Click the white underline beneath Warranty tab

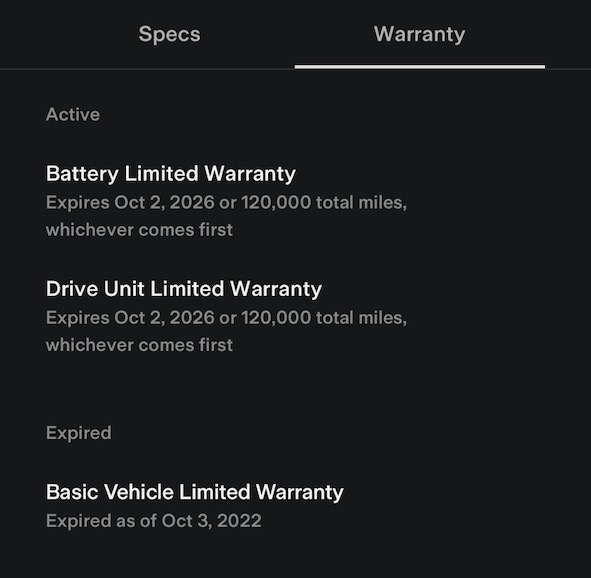pyautogui.click(x=420, y=67)
